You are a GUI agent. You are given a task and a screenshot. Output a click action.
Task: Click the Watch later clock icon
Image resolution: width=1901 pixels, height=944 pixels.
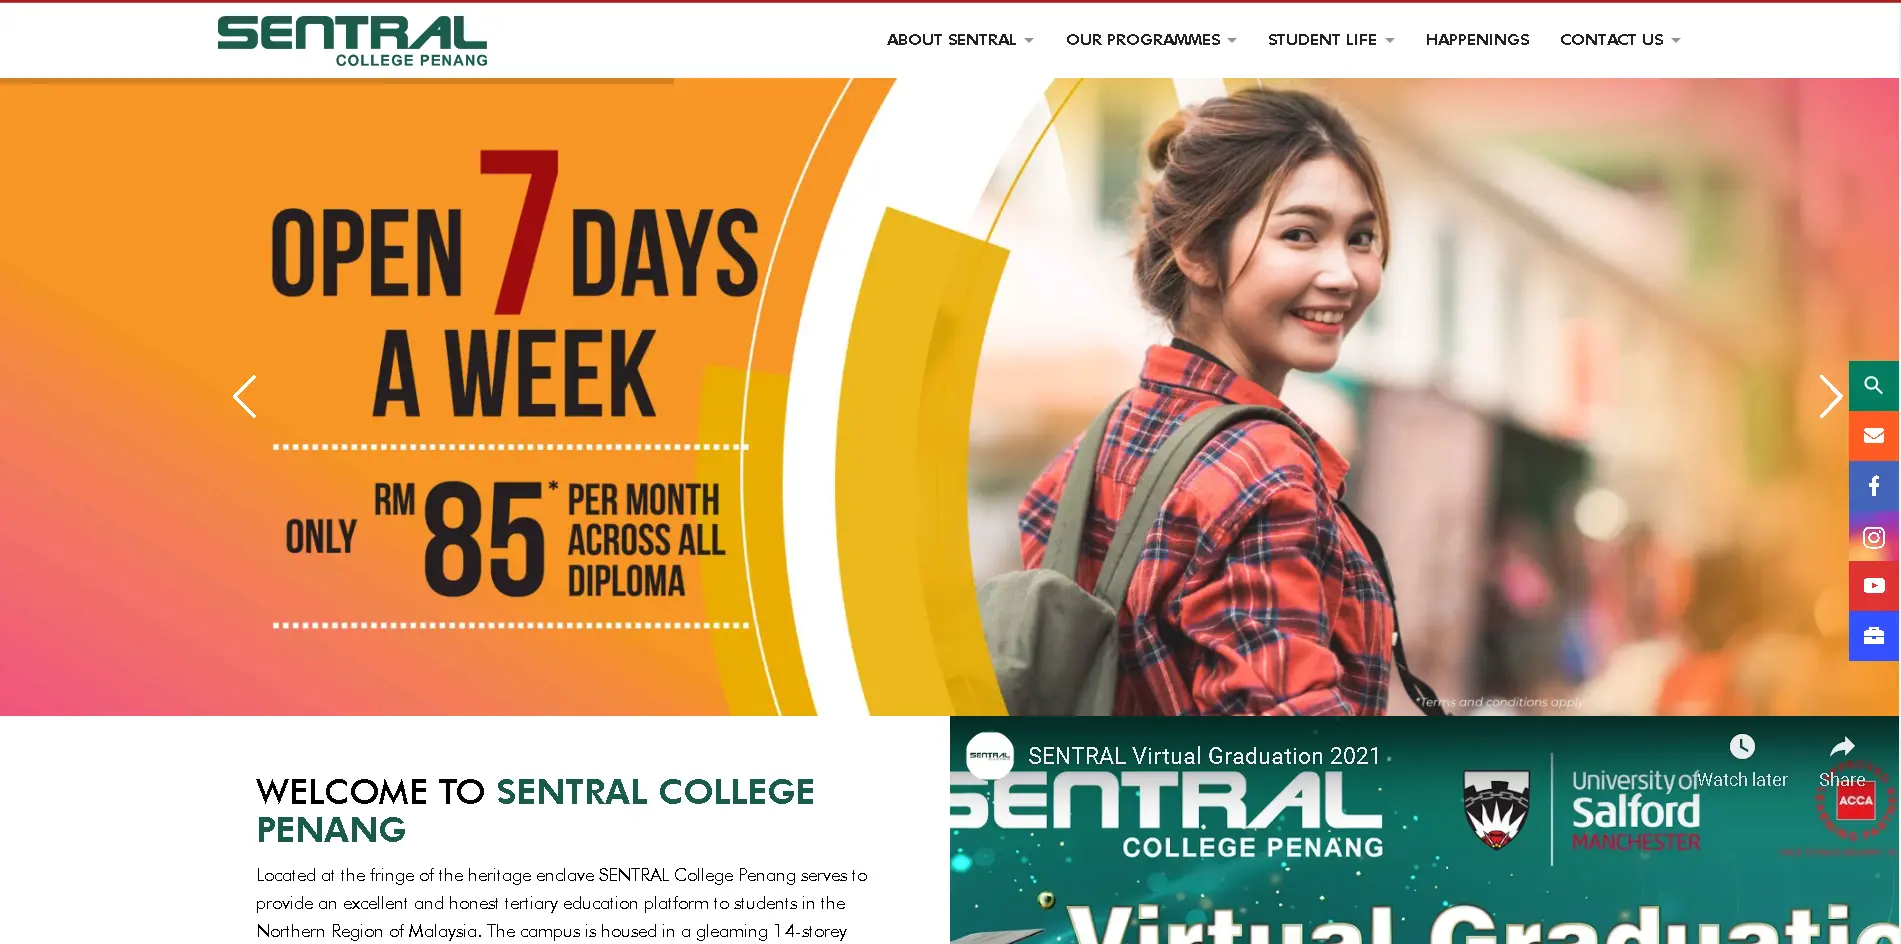click(1742, 747)
